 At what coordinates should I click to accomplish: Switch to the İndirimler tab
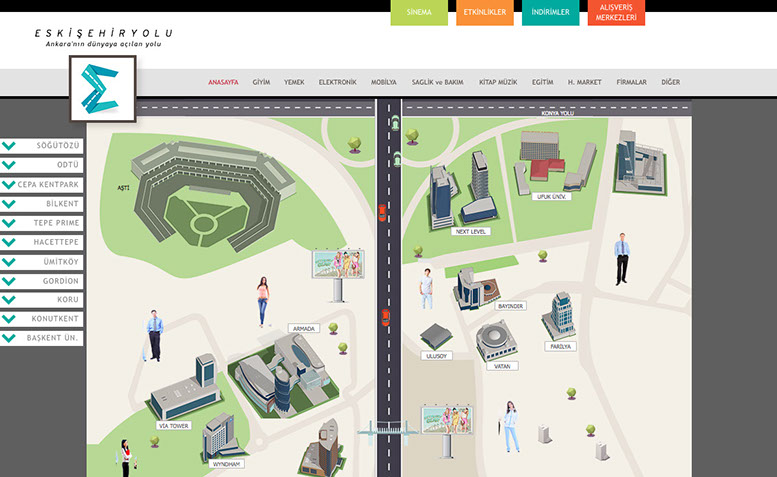(x=550, y=13)
